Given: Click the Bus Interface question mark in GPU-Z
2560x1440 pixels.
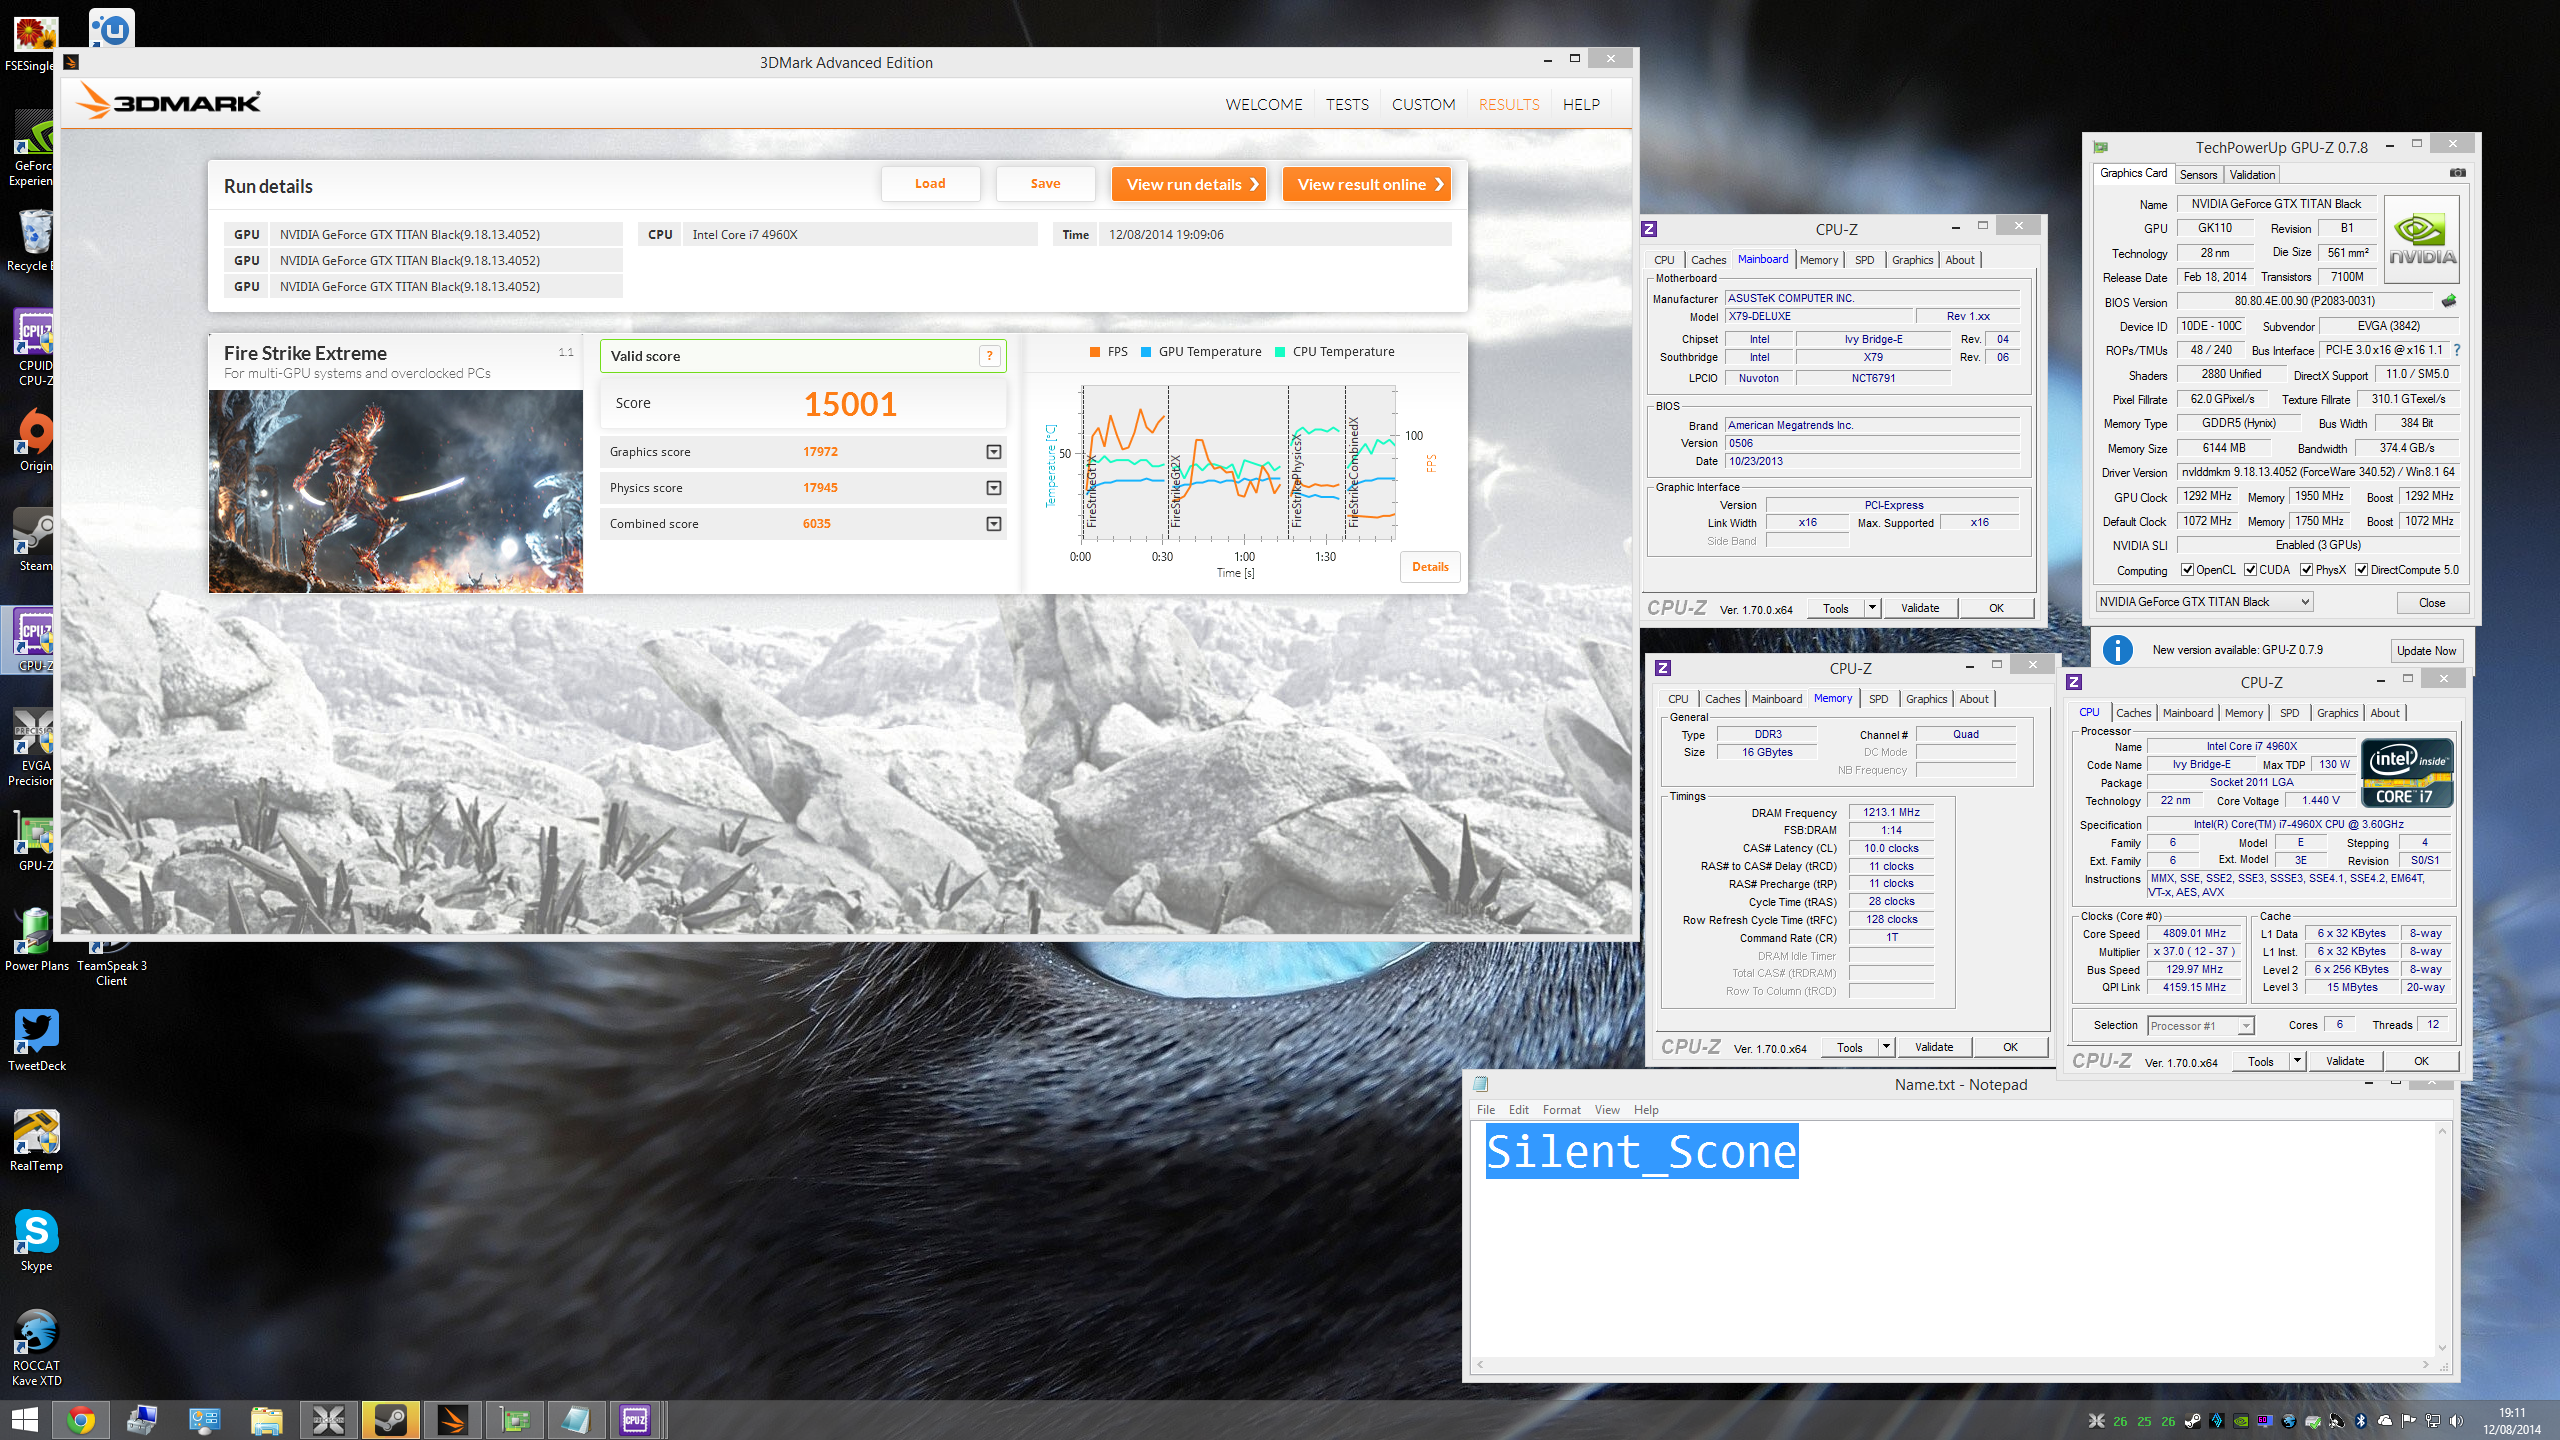Looking at the screenshot, I should pos(2457,350).
